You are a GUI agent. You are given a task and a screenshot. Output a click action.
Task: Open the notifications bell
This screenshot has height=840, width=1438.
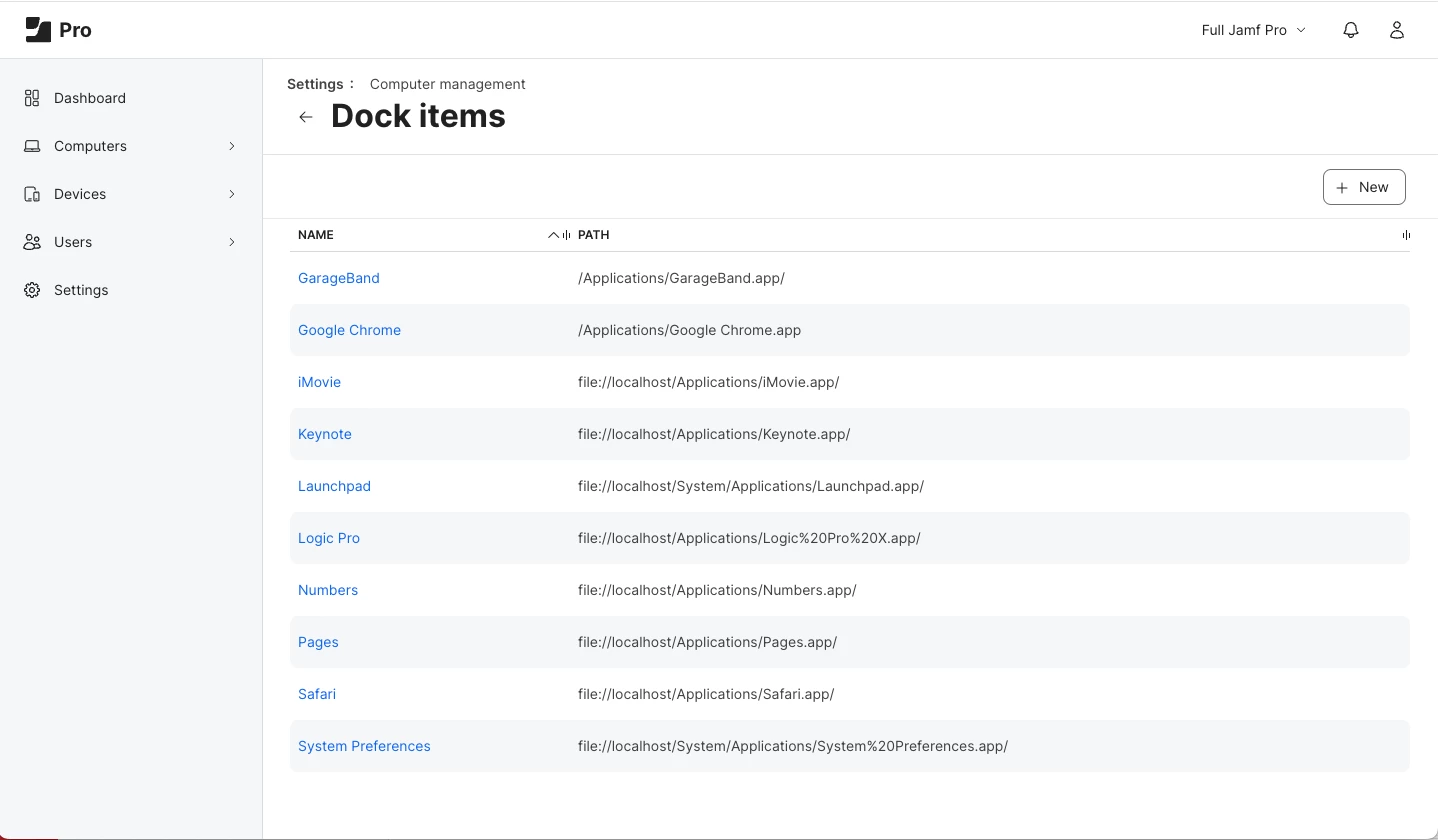pos(1351,30)
